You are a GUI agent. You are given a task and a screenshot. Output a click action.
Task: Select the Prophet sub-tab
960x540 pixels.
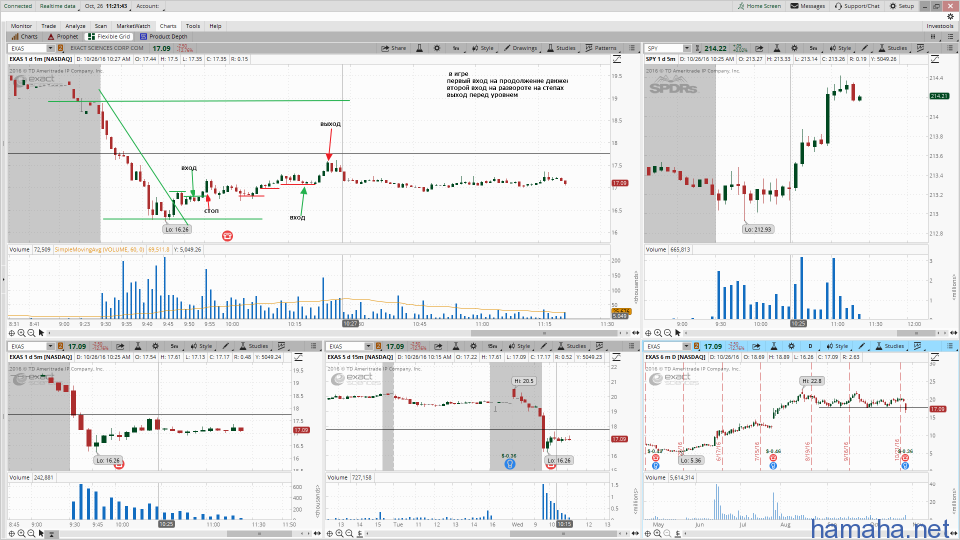point(63,37)
